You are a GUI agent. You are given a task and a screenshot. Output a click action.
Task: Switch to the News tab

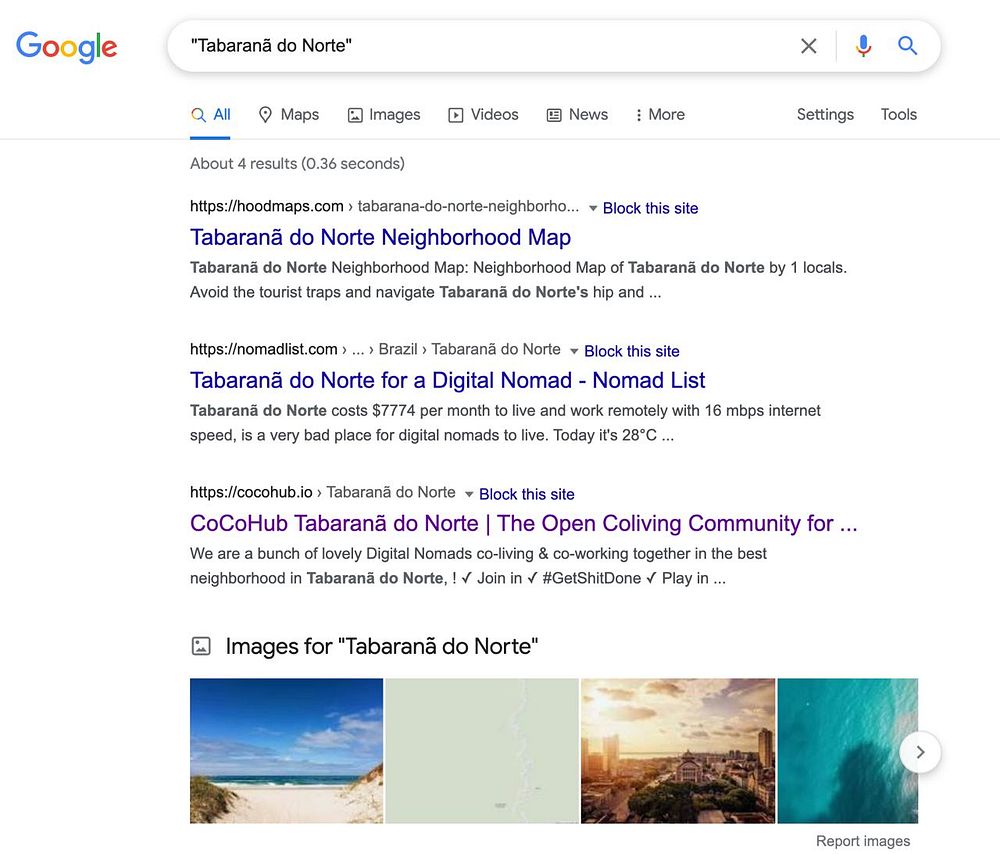tap(577, 115)
